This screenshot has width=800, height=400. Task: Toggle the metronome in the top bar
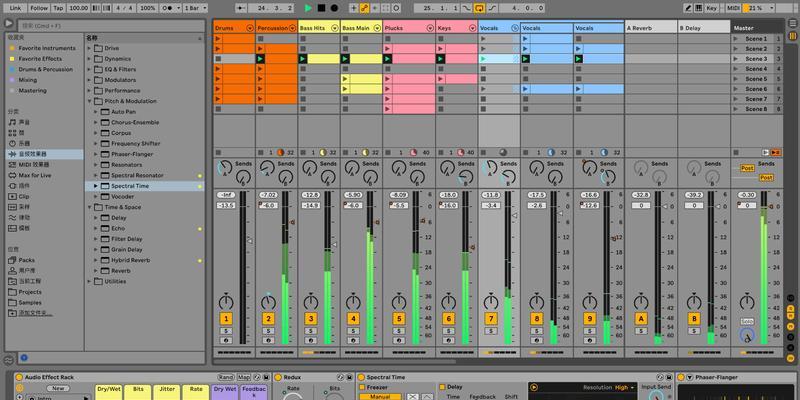168,8
